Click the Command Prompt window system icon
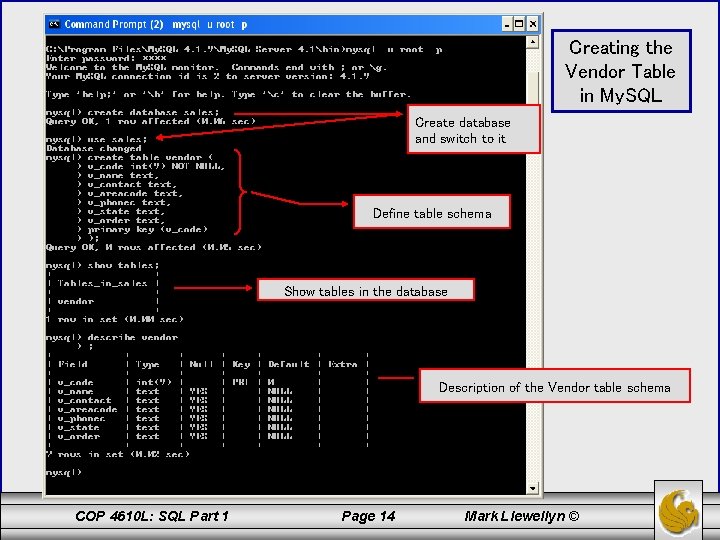This screenshot has height=540, width=720. pyautogui.click(x=54, y=24)
